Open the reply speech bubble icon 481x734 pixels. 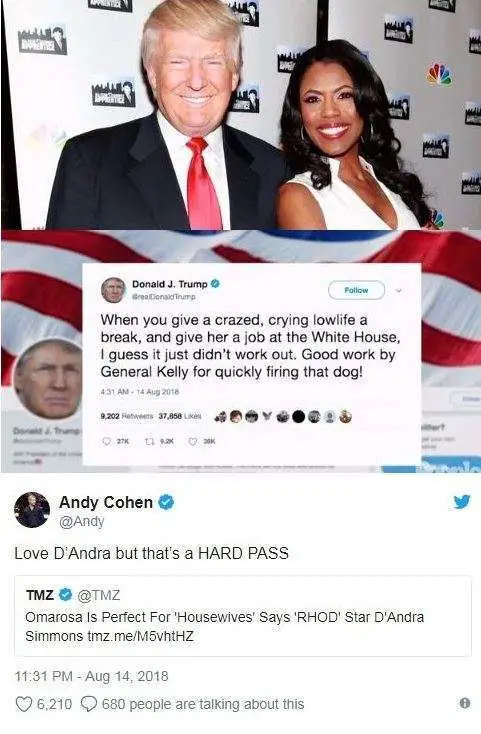tap(89, 703)
